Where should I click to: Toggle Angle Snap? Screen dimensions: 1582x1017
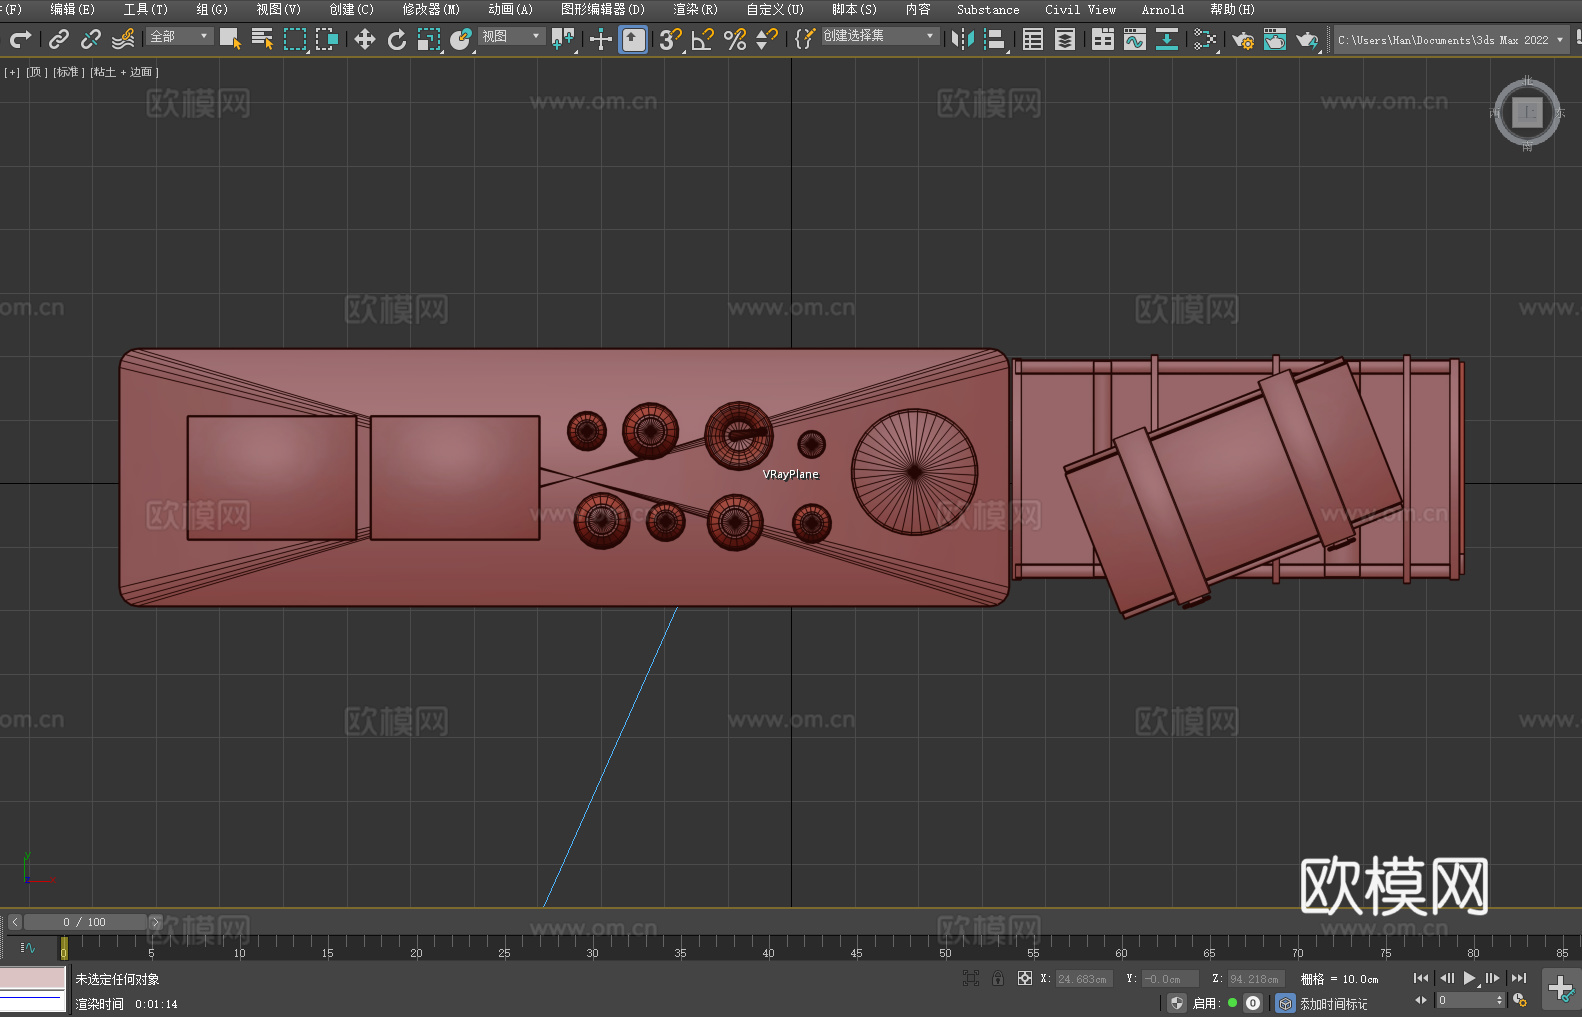(703, 39)
